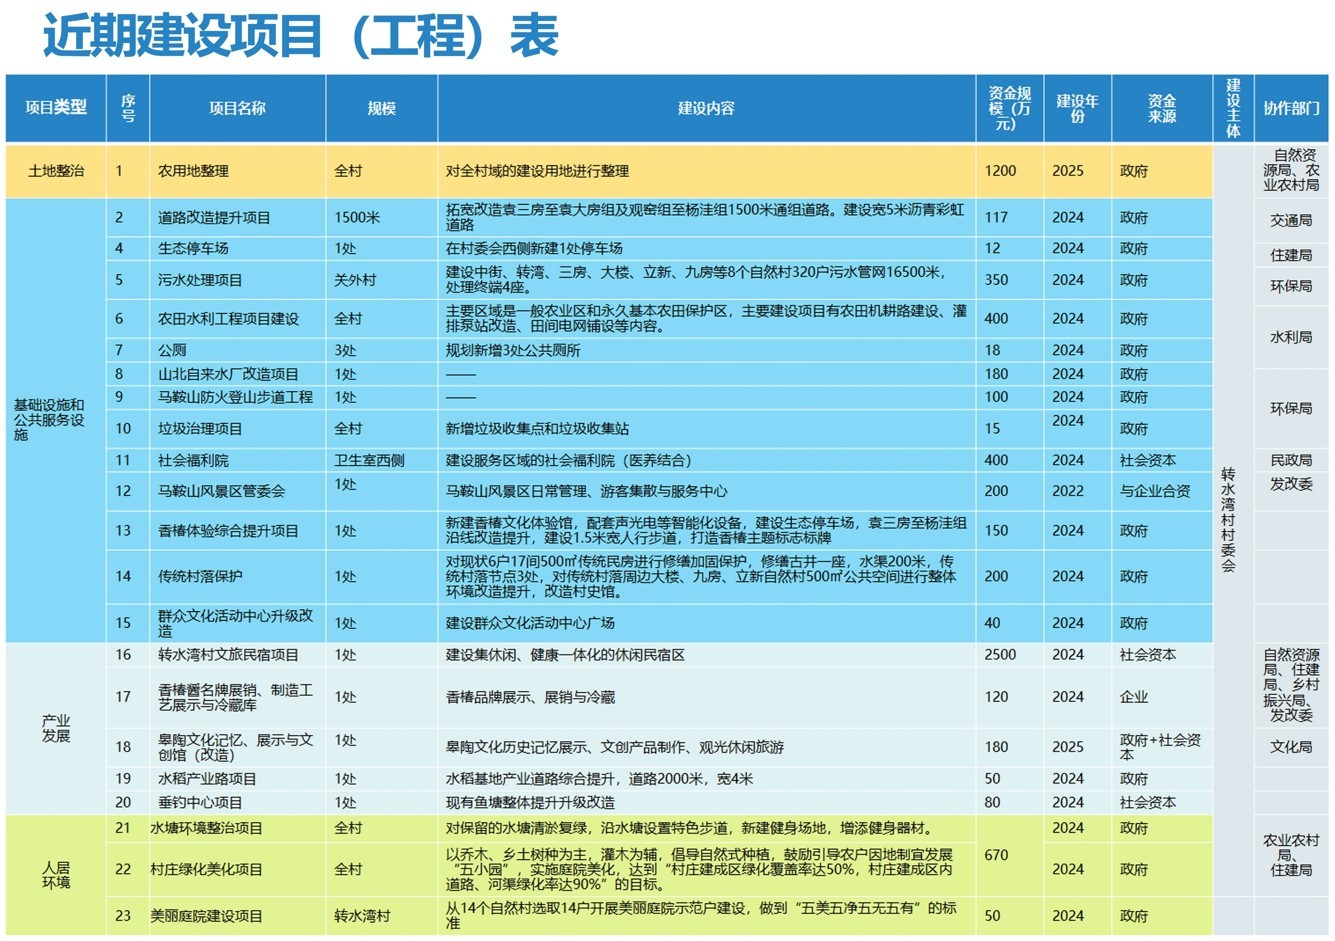Select the 转水湾村村委会 construction entity cell
This screenshot has width=1335, height=941.
[x=1231, y=520]
